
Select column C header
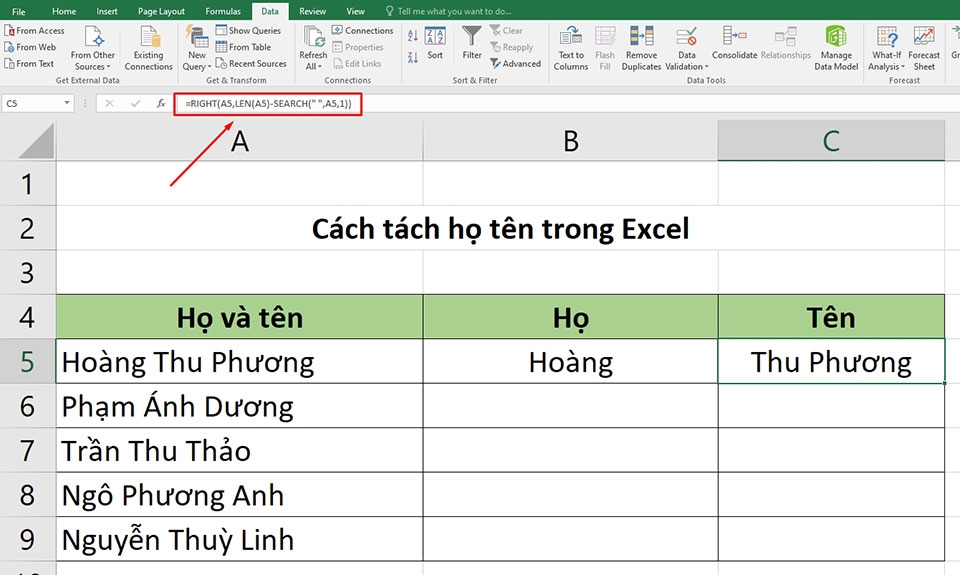[831, 141]
